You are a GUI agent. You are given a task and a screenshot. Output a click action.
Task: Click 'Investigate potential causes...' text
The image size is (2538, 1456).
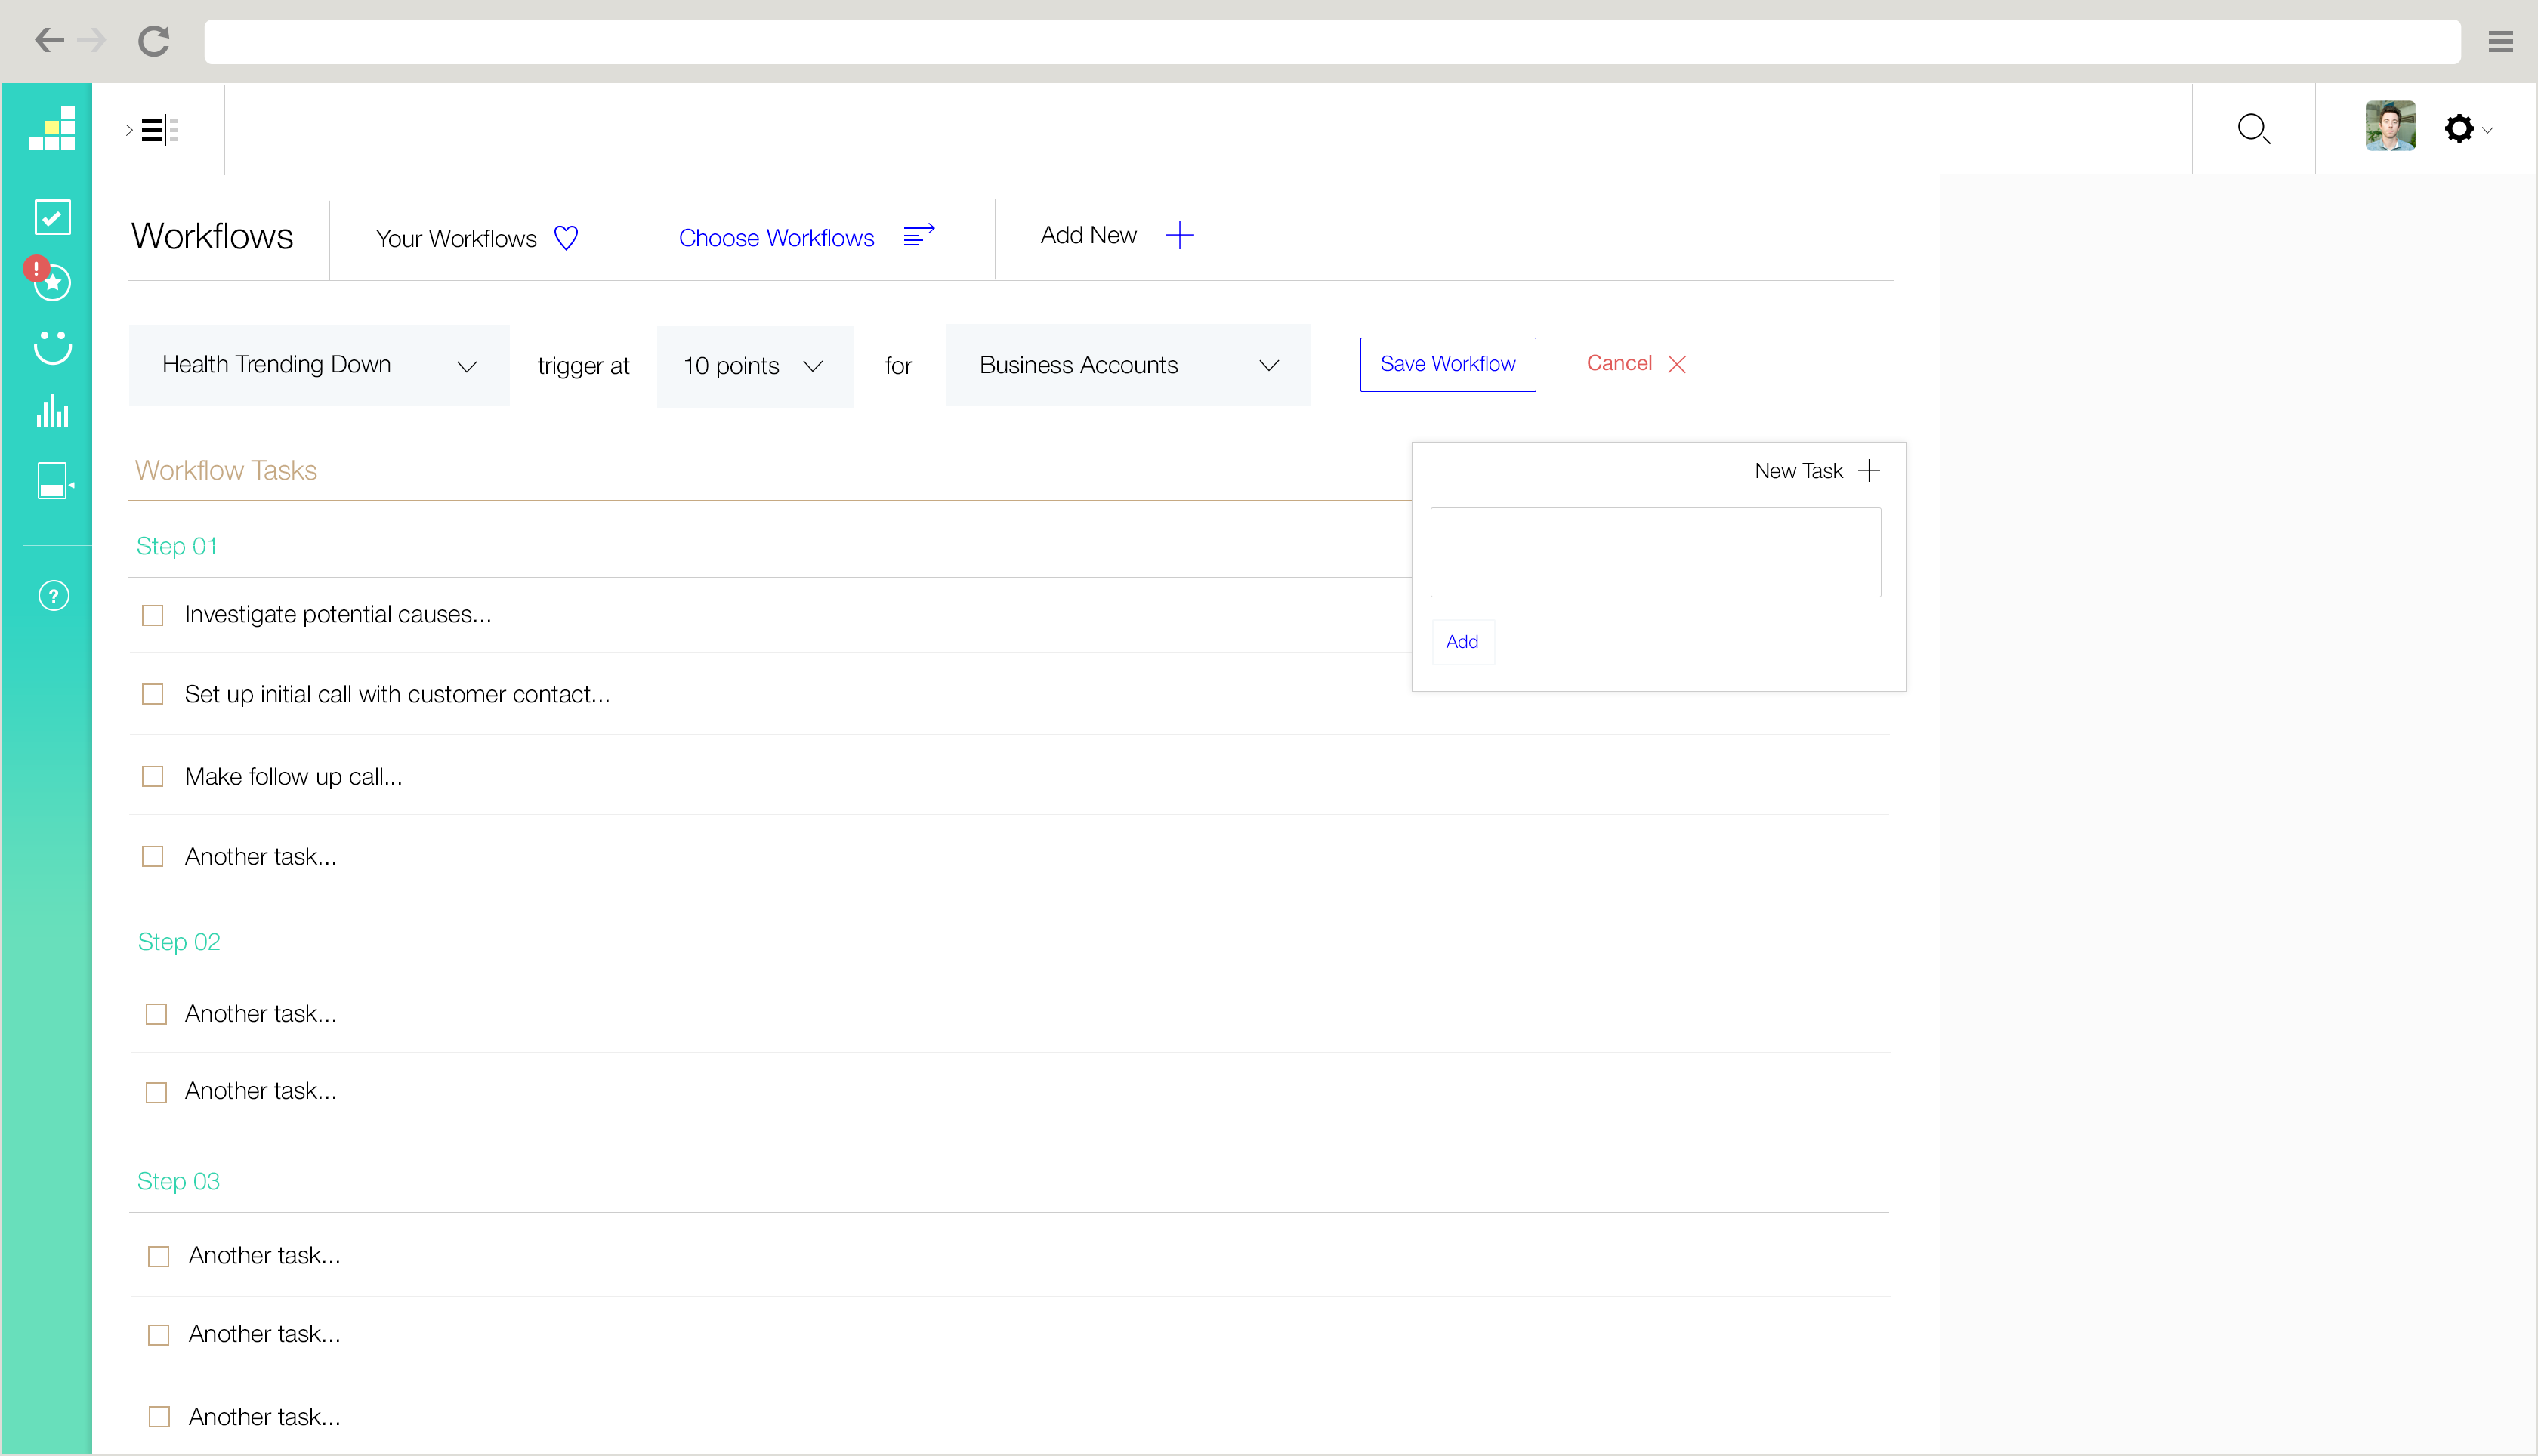338,614
